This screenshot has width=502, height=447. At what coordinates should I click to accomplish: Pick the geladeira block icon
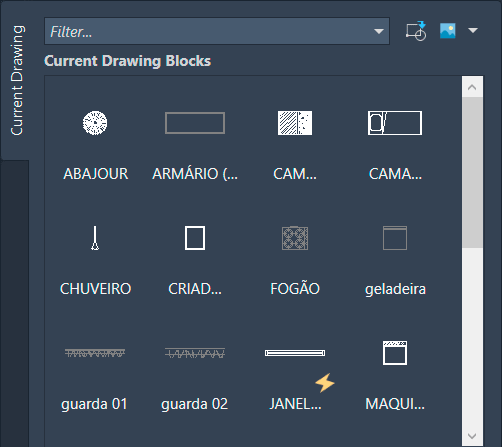tap(395, 238)
